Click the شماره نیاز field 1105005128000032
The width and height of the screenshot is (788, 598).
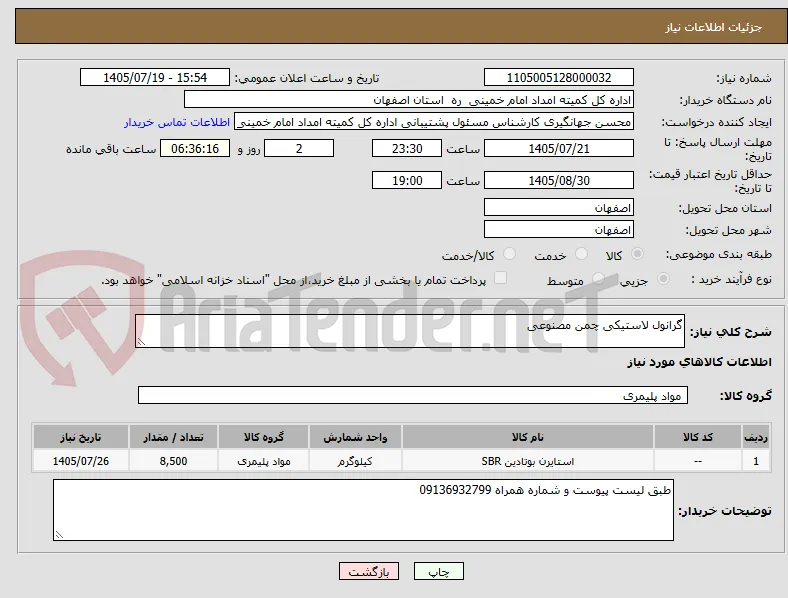(558, 77)
